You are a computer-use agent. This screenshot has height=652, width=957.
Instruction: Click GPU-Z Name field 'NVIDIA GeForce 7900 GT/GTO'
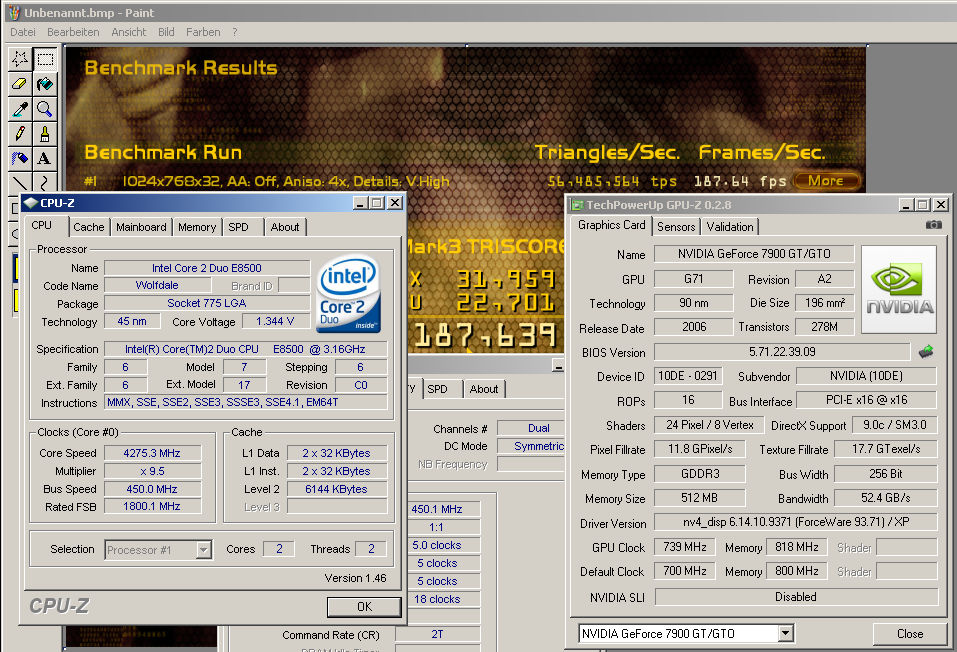(x=754, y=254)
